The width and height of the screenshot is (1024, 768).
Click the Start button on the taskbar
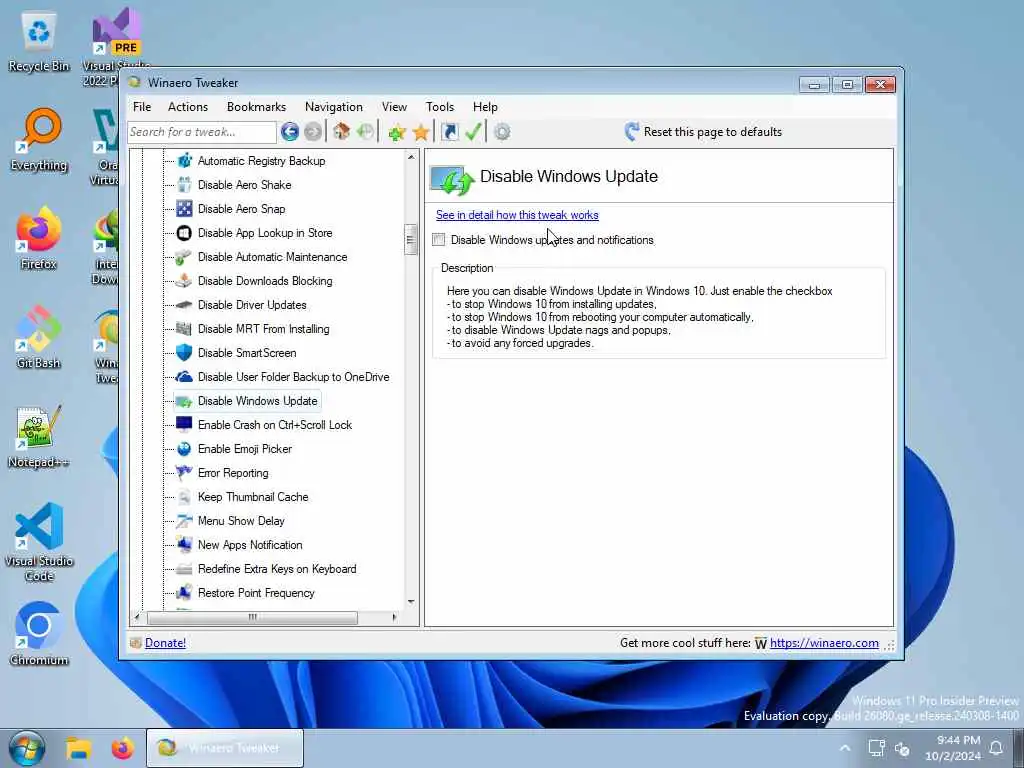coord(27,748)
